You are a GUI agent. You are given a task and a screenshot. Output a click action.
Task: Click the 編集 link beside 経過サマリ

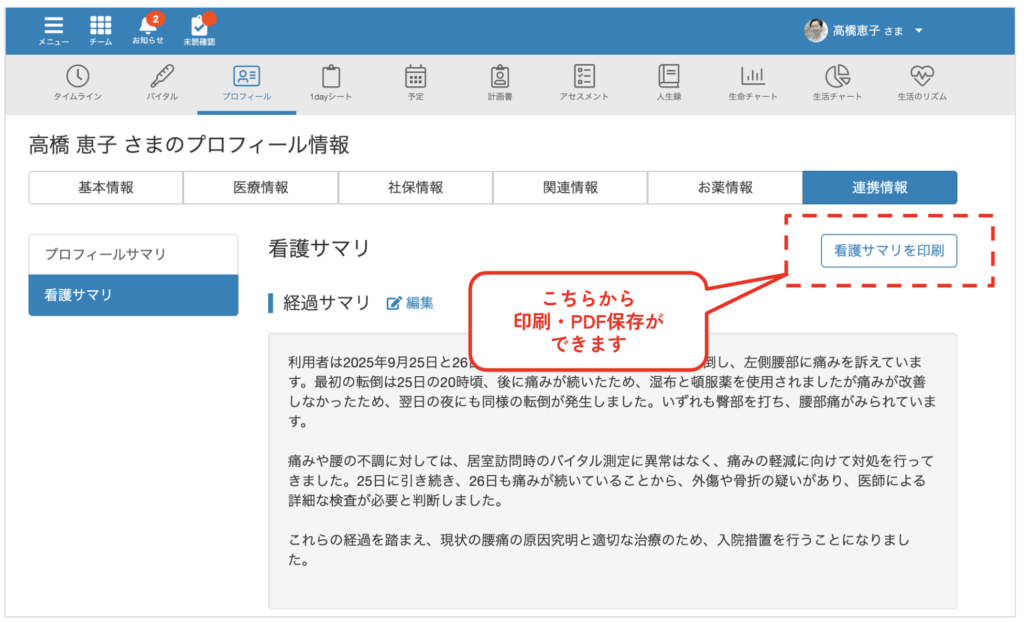(410, 303)
